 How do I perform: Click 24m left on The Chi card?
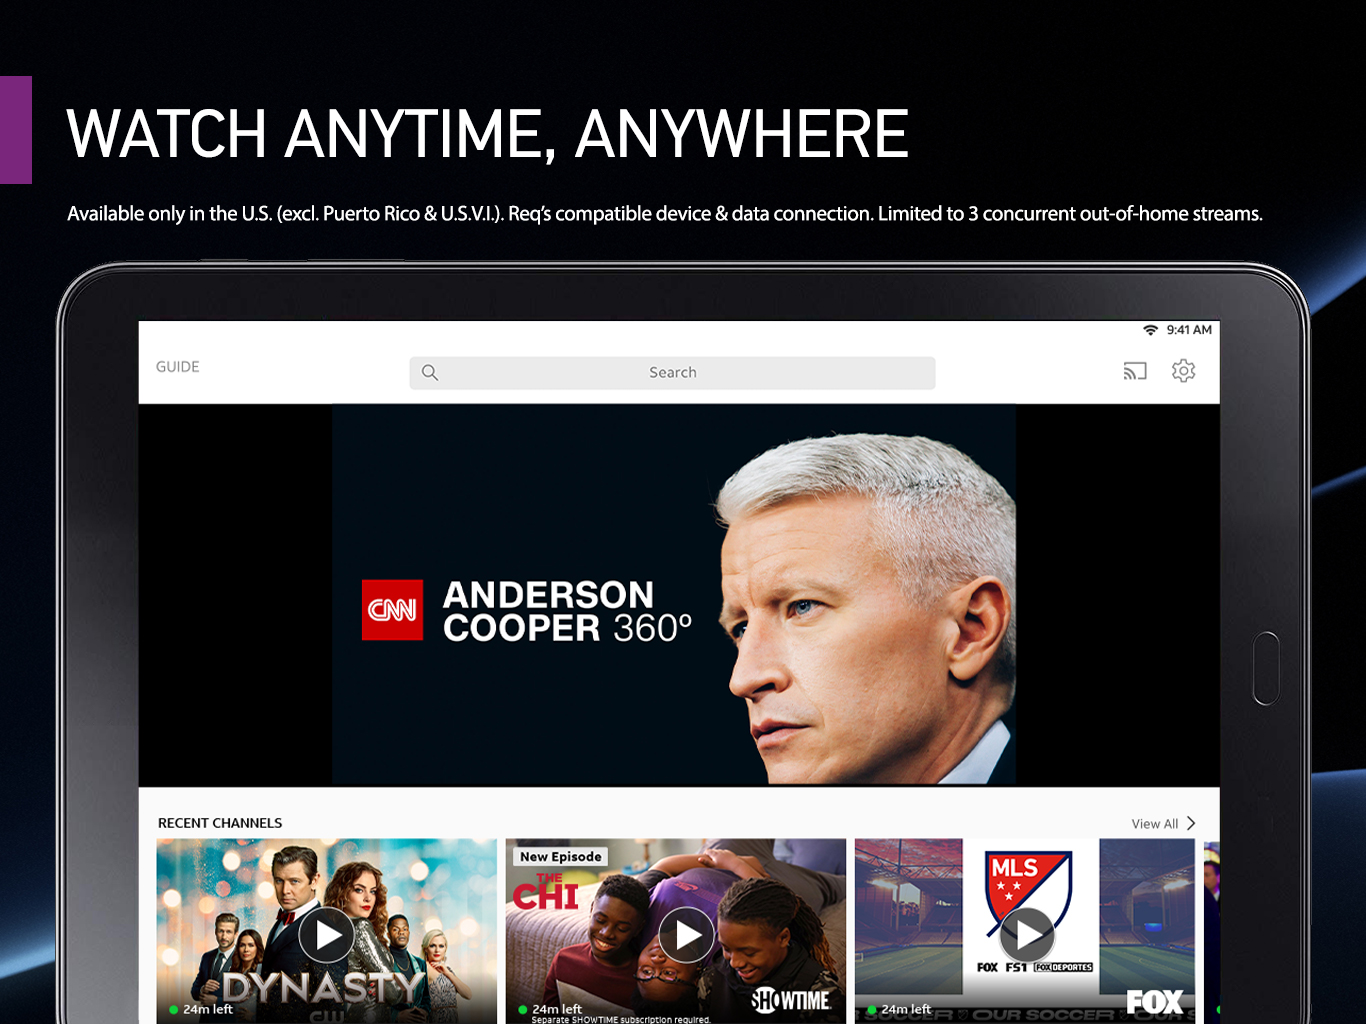click(557, 1009)
